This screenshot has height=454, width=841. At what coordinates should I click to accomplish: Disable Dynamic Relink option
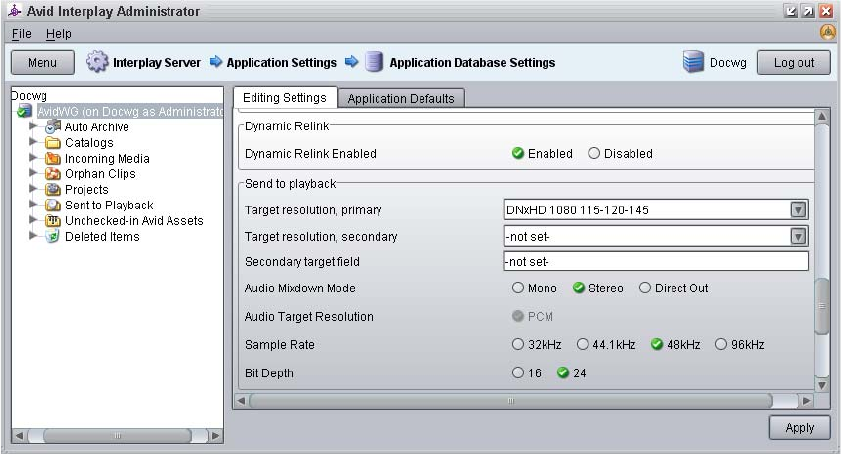(594, 154)
